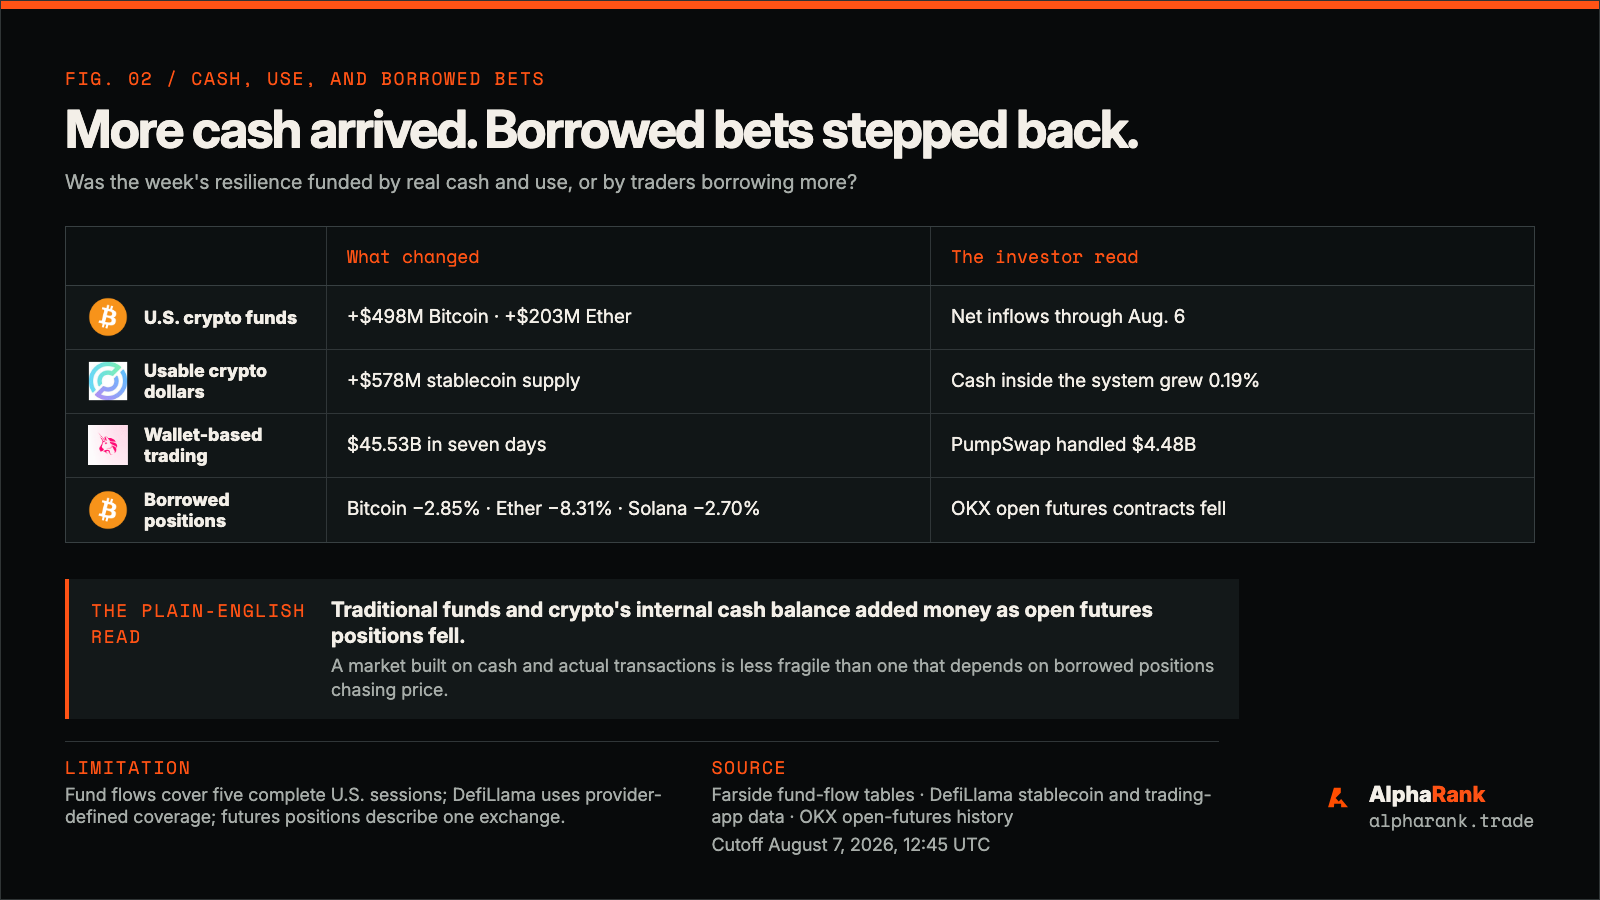Click the AlphaRank brand name

[1427, 795]
